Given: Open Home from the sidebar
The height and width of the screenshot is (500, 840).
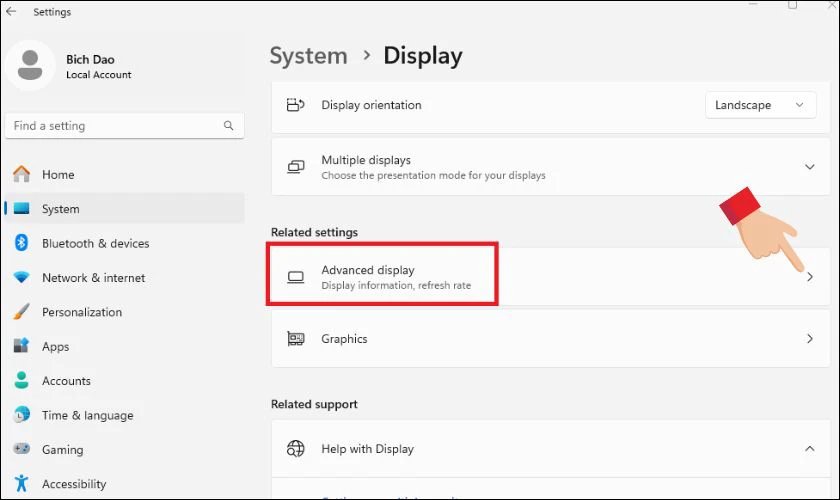Looking at the screenshot, I should click(57, 174).
